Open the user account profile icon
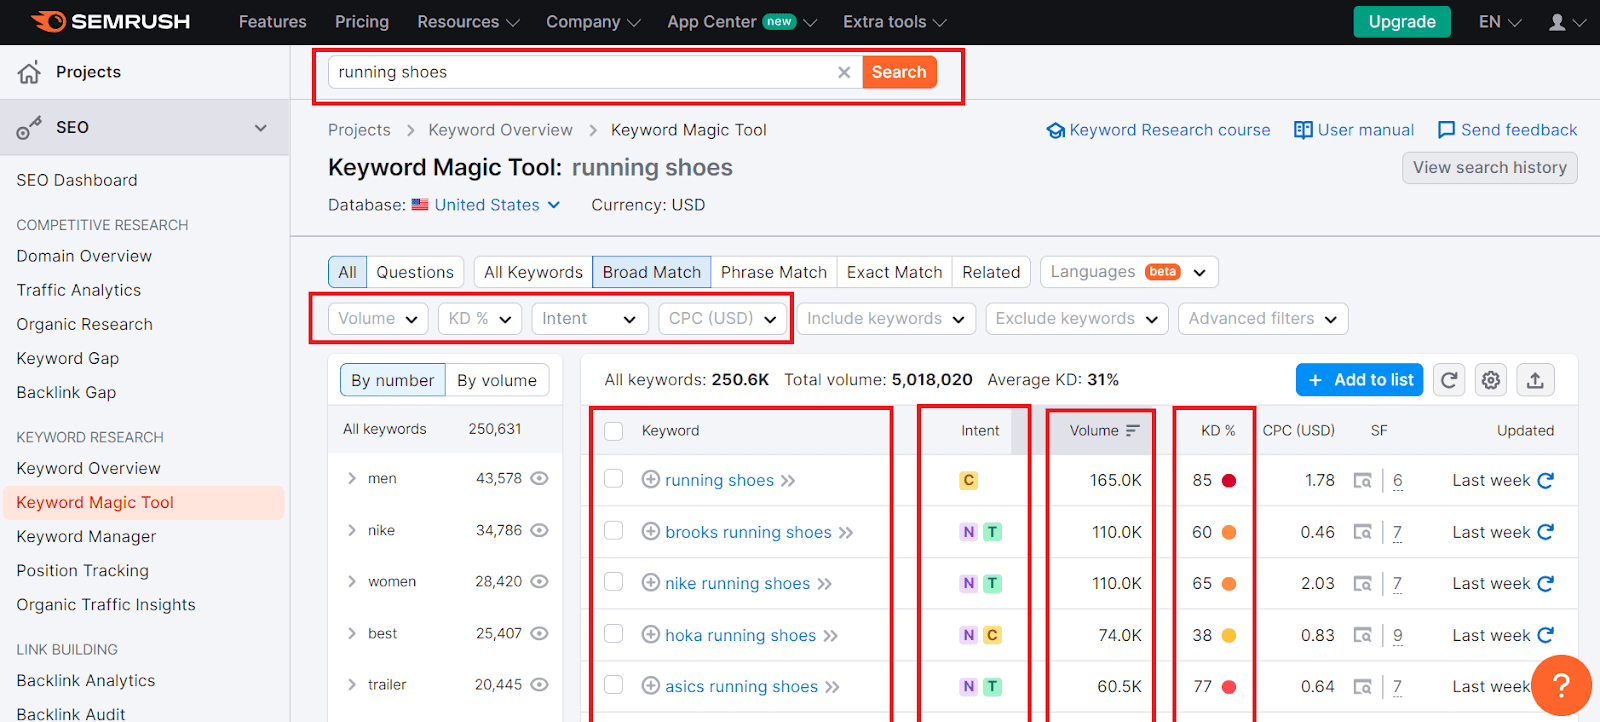 (x=1557, y=22)
